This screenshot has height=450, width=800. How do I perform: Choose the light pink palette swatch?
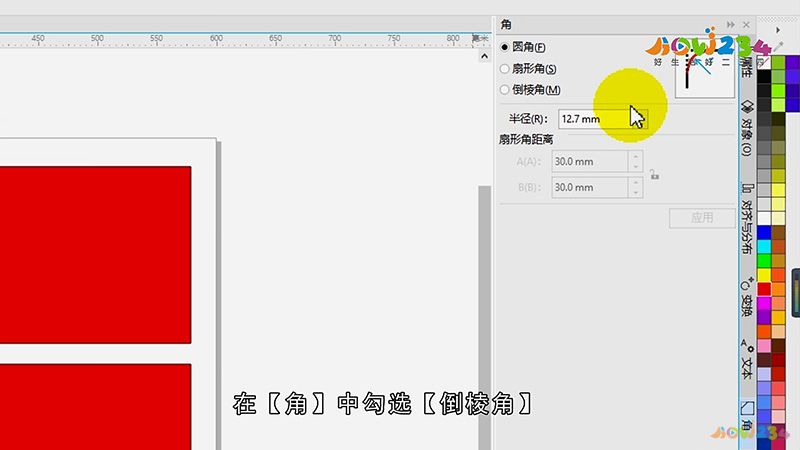764,345
